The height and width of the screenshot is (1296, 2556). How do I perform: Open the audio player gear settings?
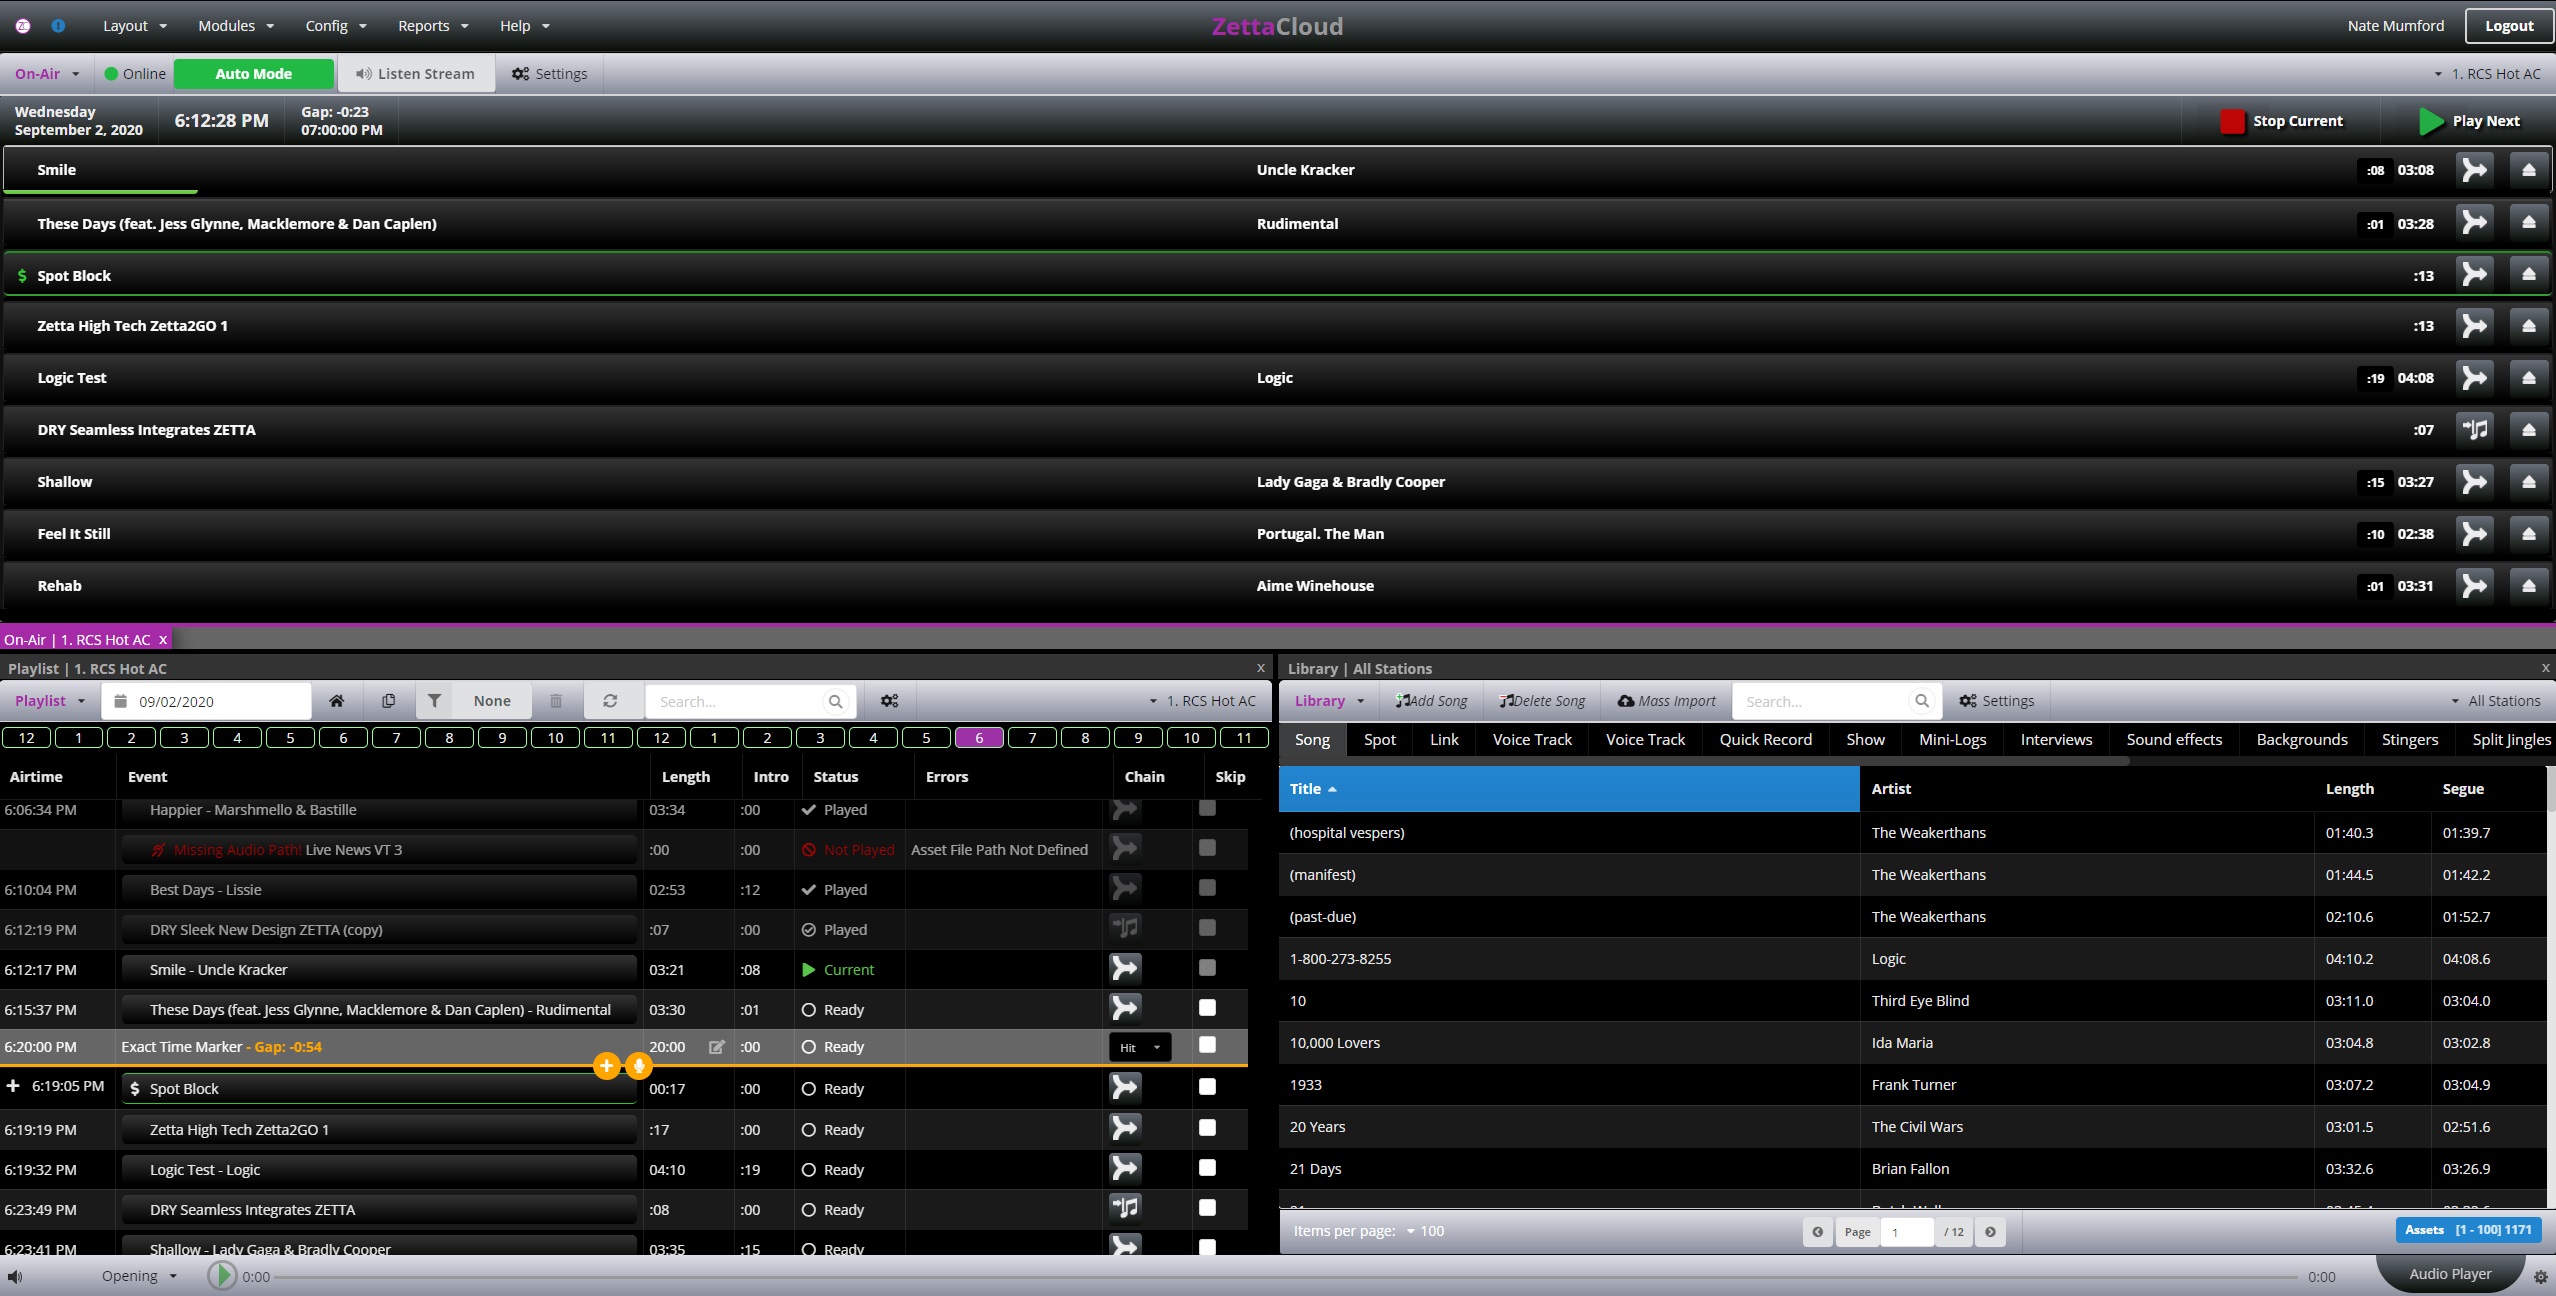[x=2540, y=1277]
